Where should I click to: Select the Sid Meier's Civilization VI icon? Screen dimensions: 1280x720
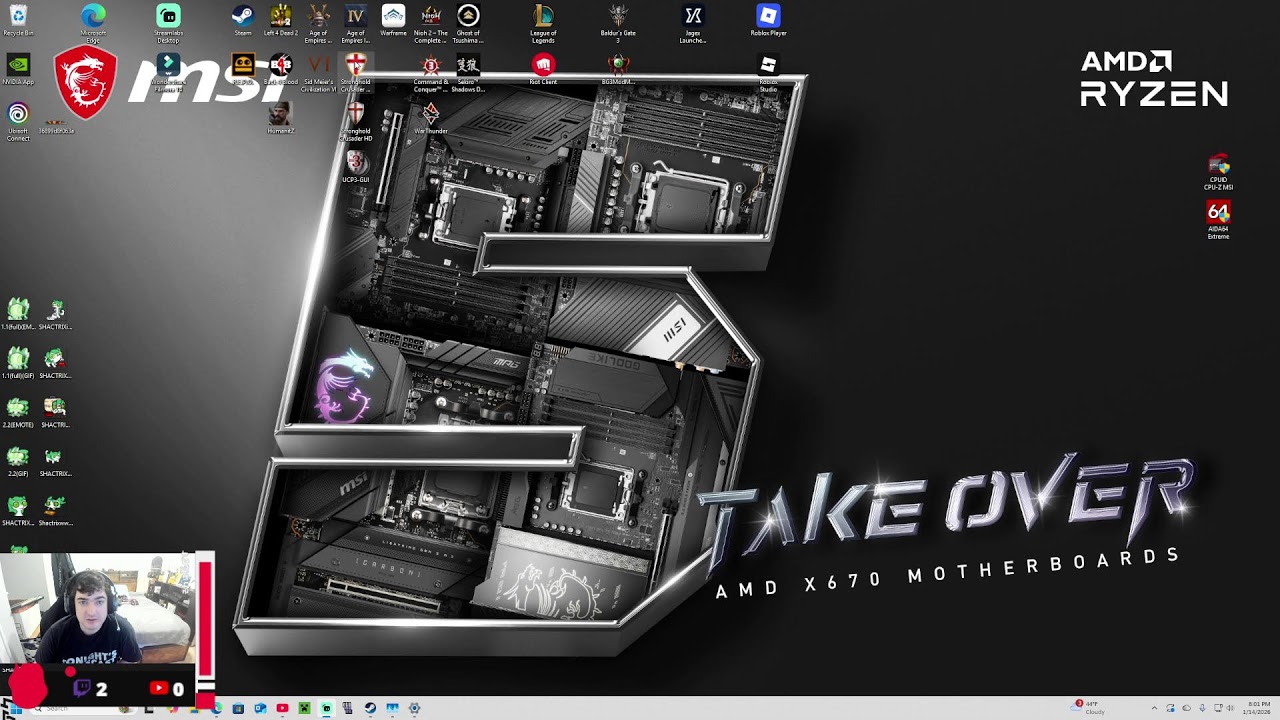point(318,72)
